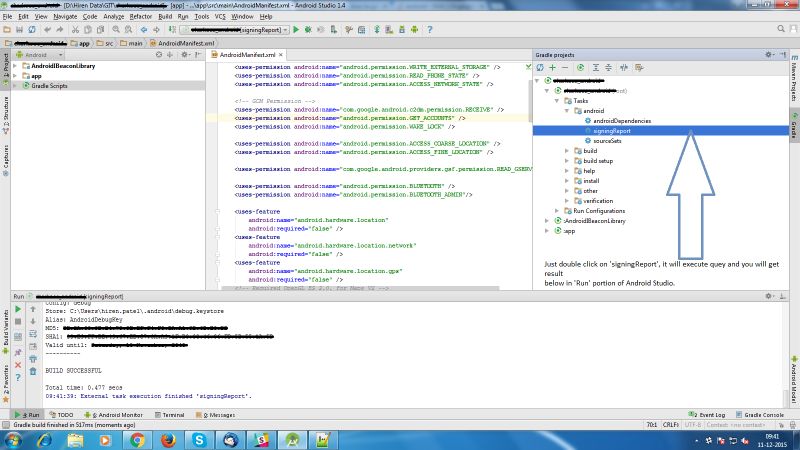Screen dimensions: 800x450
Task: Click the Windows Start button
Action: pos(13,440)
